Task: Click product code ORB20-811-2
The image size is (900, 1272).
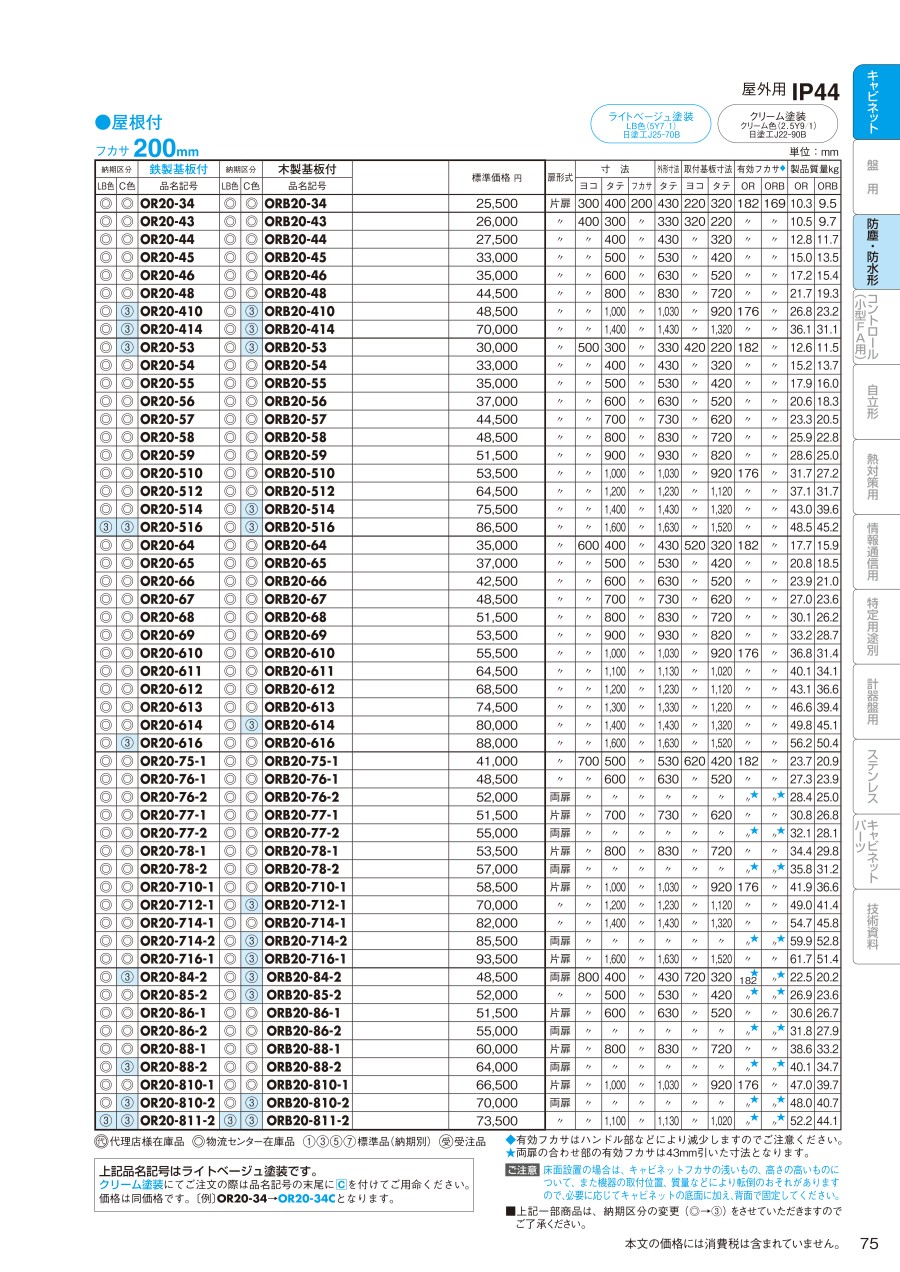Action: pos(307,1121)
